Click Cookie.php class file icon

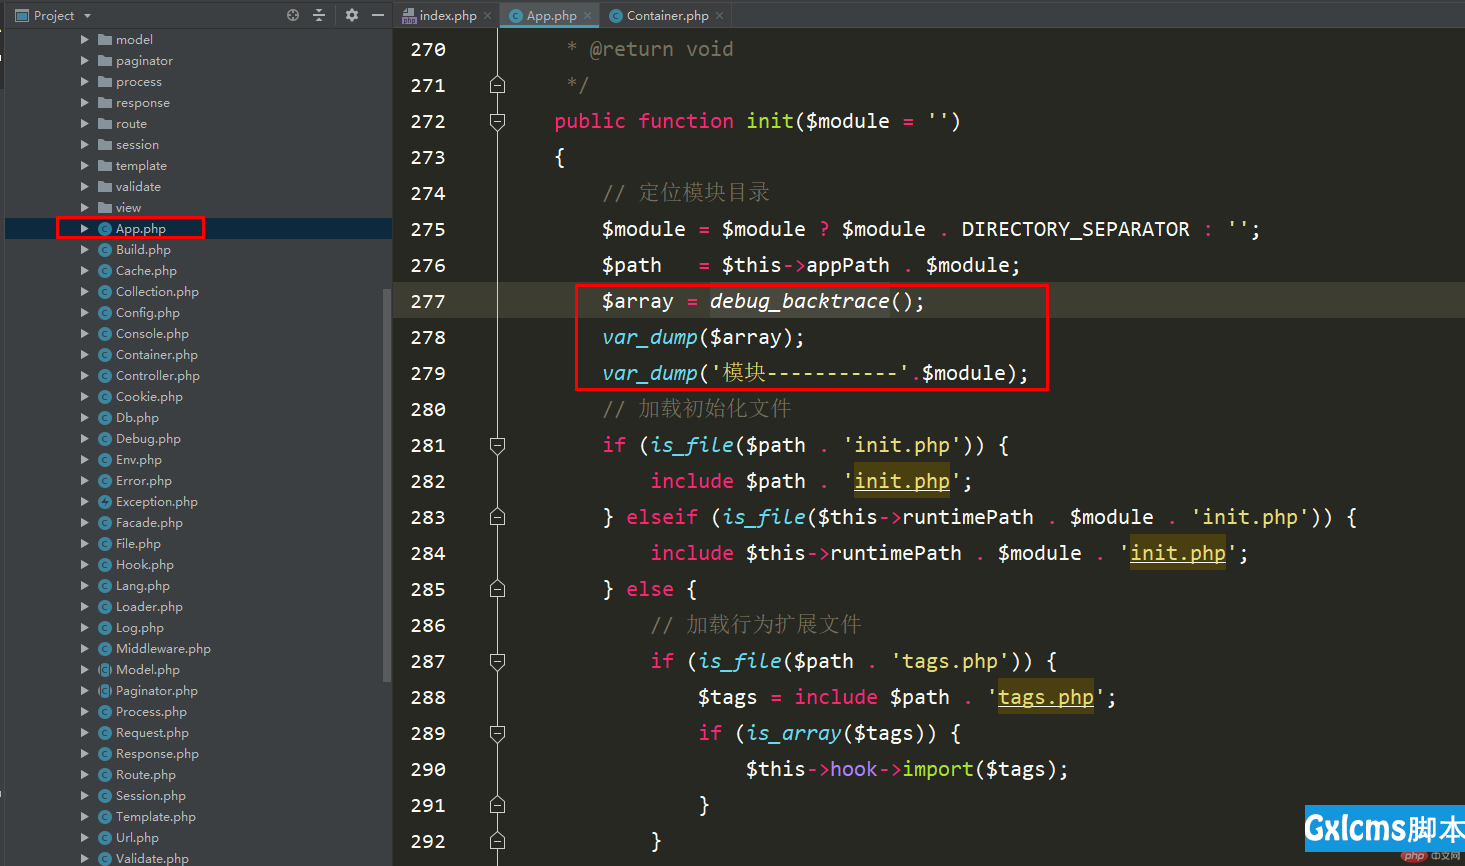tap(105, 397)
